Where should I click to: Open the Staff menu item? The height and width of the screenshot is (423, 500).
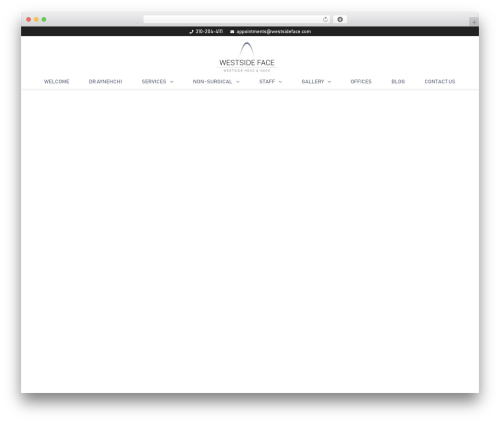tap(267, 82)
